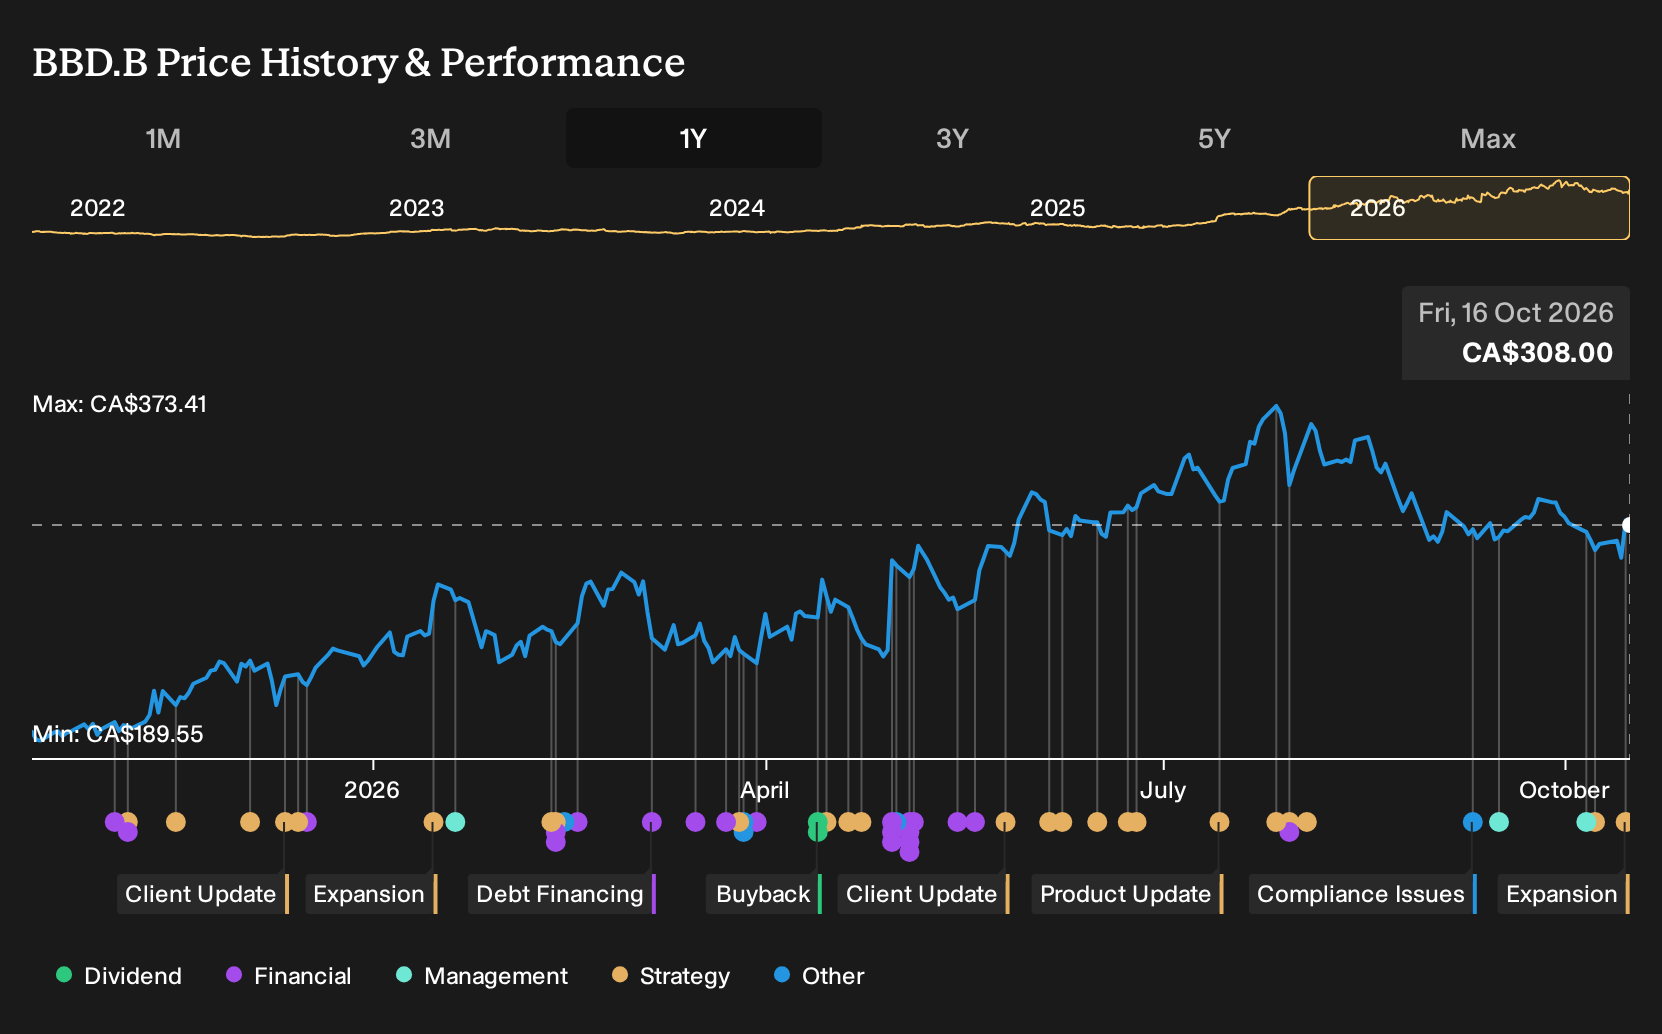Image resolution: width=1662 pixels, height=1034 pixels.
Task: Open Client Update label next to Buyback
Action: pyautogui.click(x=924, y=894)
